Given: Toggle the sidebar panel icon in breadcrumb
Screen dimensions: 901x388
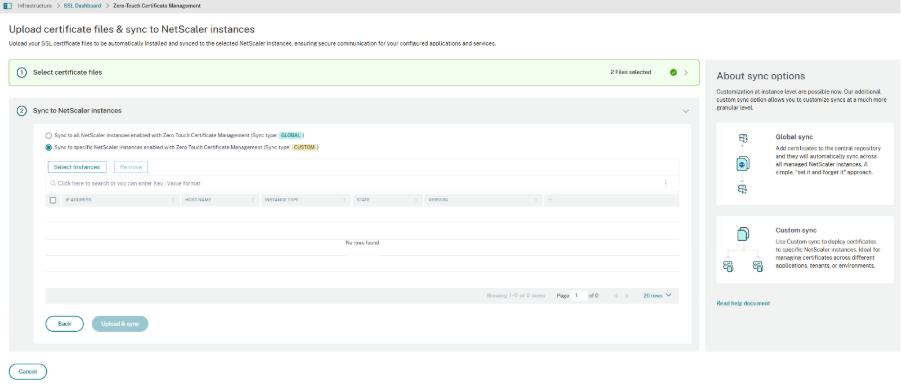Looking at the screenshot, I should [7, 6].
